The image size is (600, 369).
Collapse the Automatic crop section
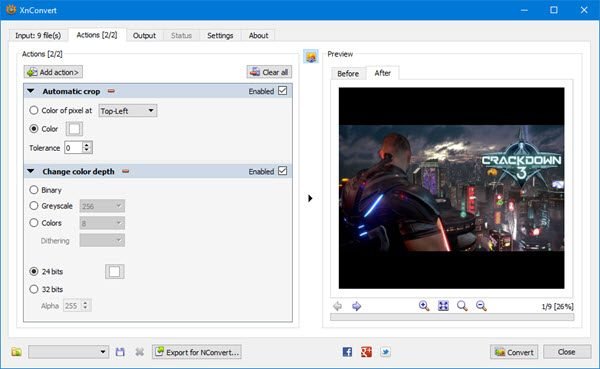click(31, 91)
